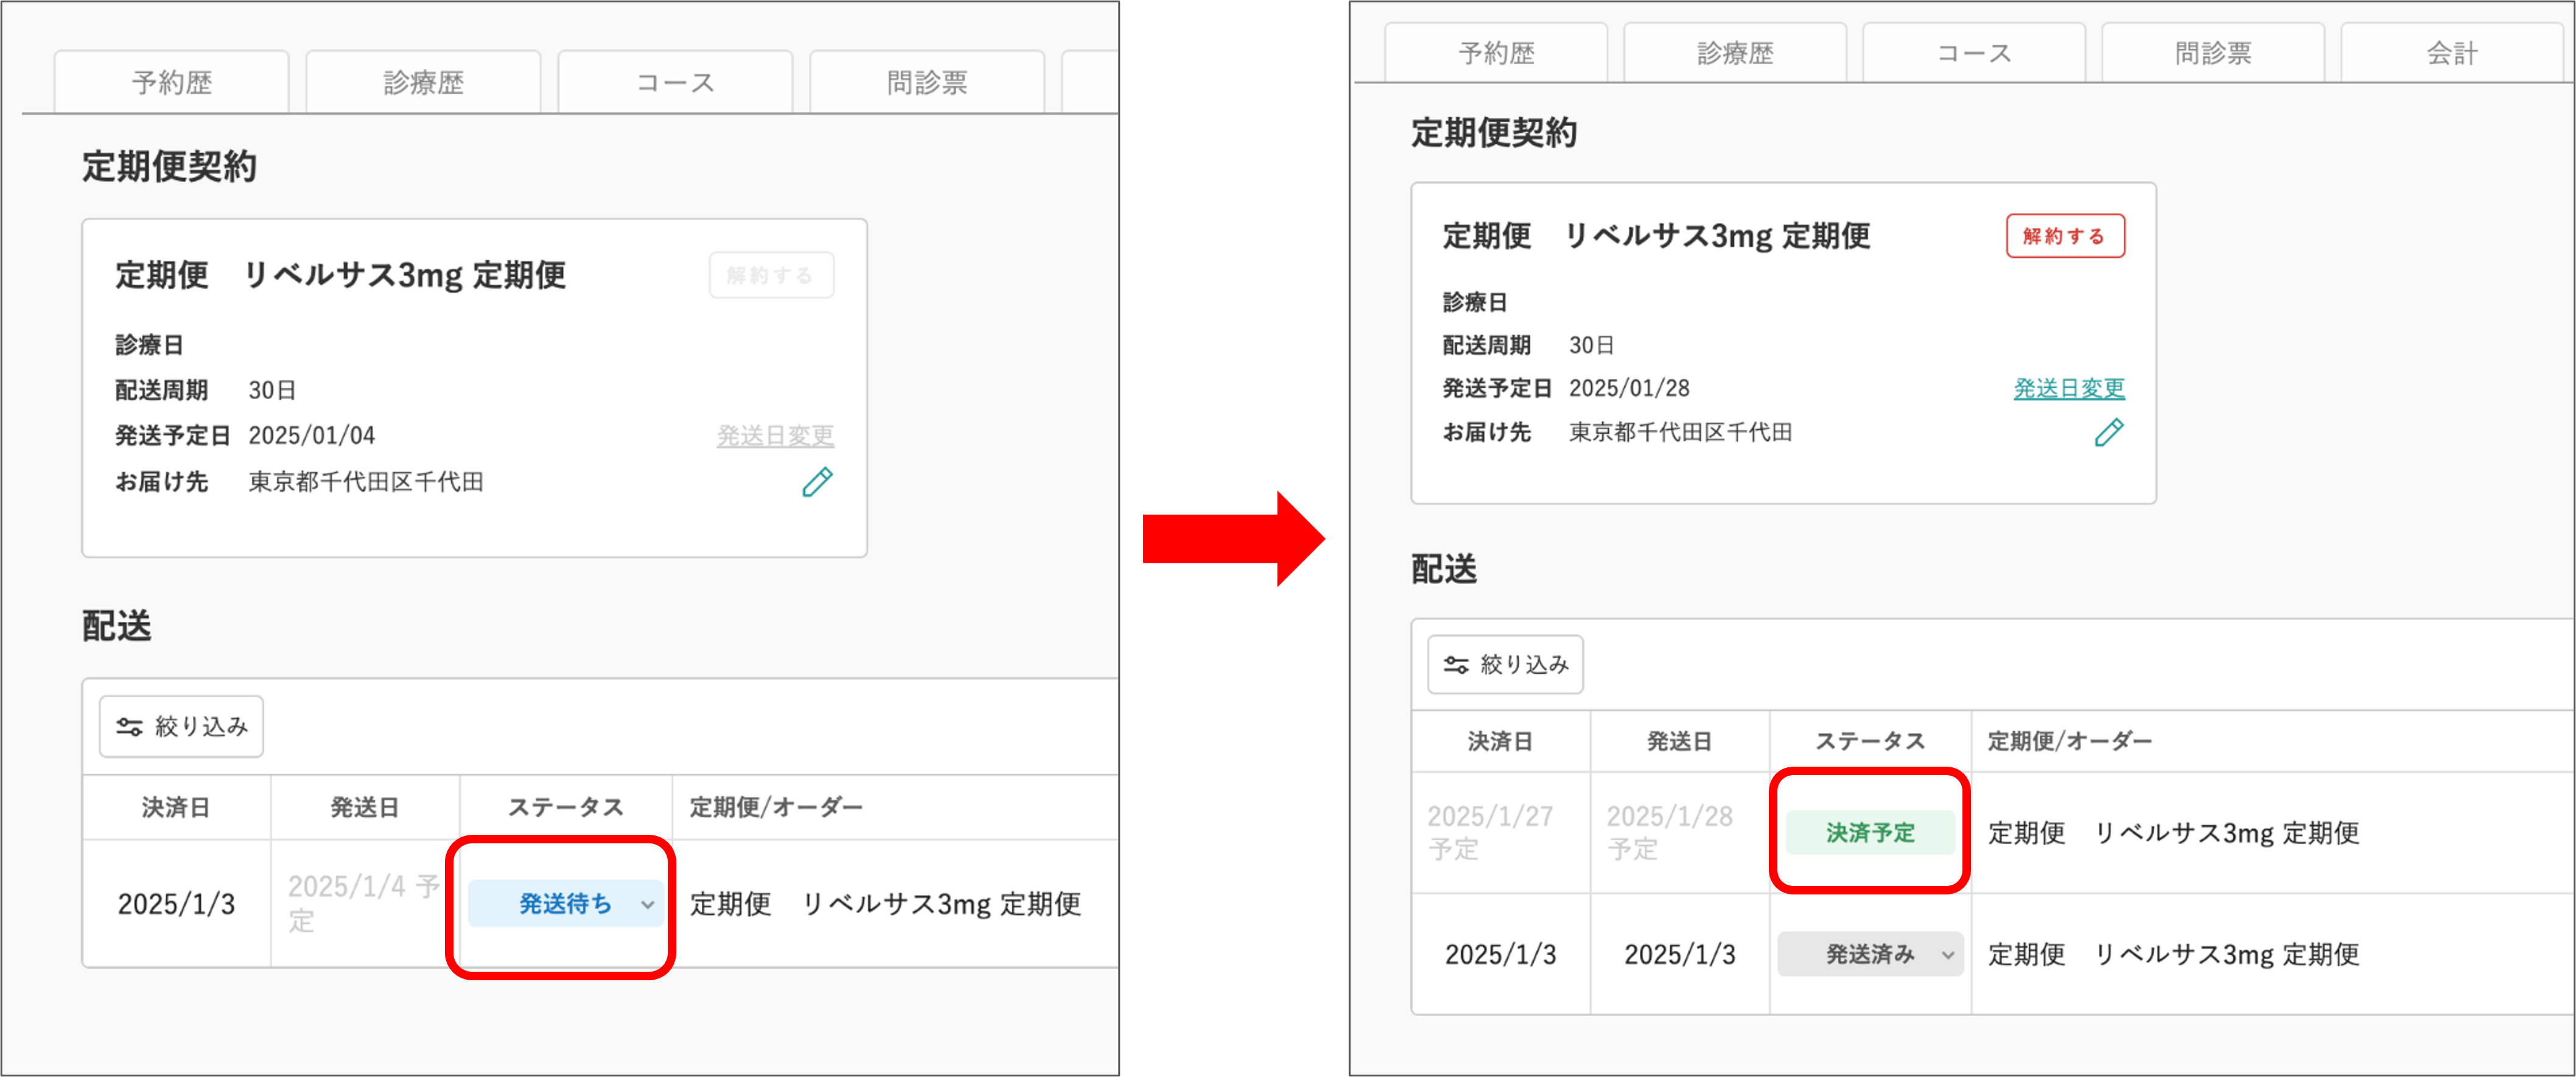
Task: Open 診療歴 tab in right panel
Action: [1735, 53]
